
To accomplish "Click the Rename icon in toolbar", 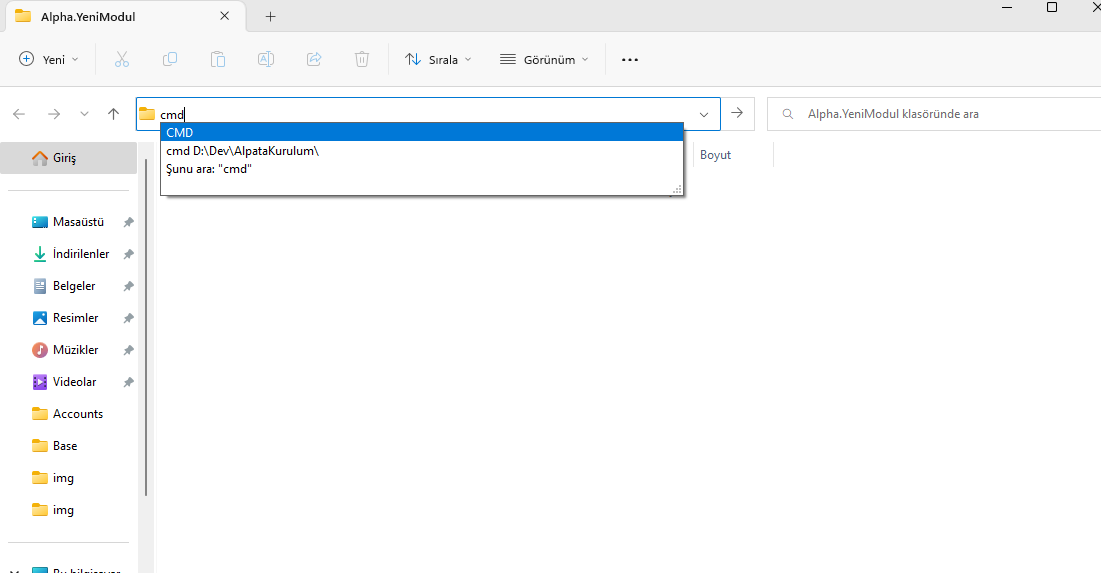I will (266, 59).
